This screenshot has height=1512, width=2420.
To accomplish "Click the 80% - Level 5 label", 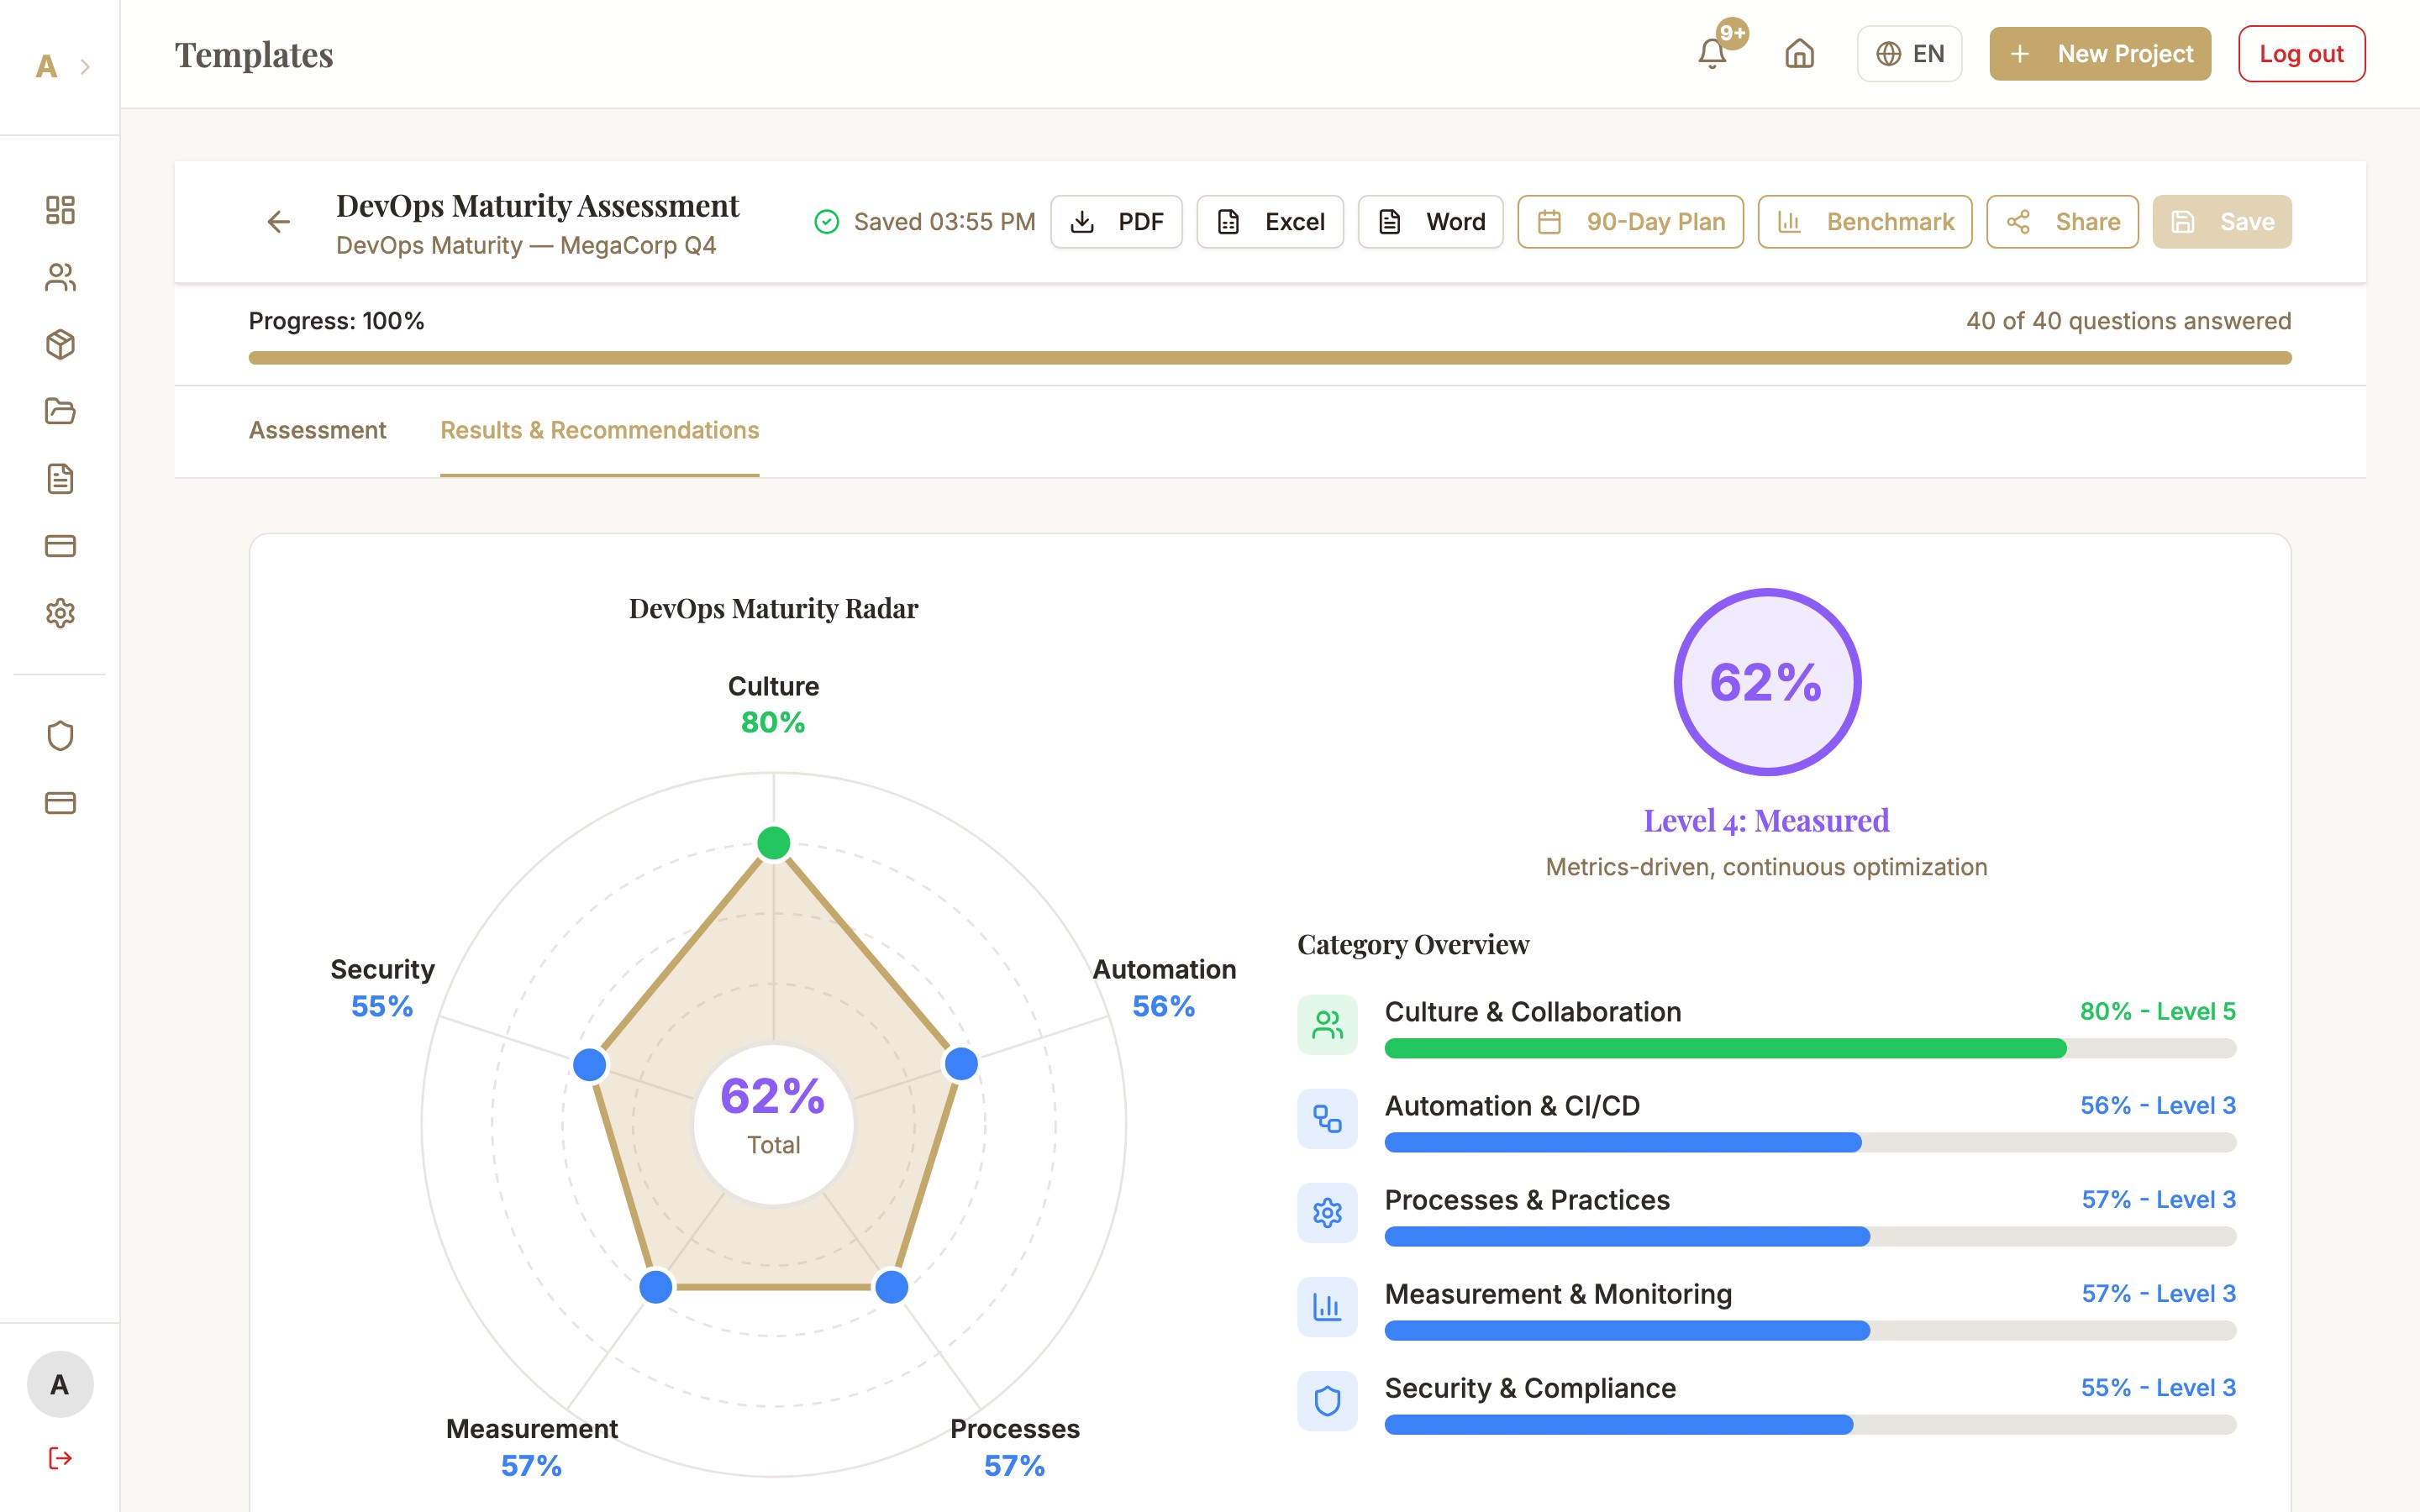I will (x=2158, y=1011).
